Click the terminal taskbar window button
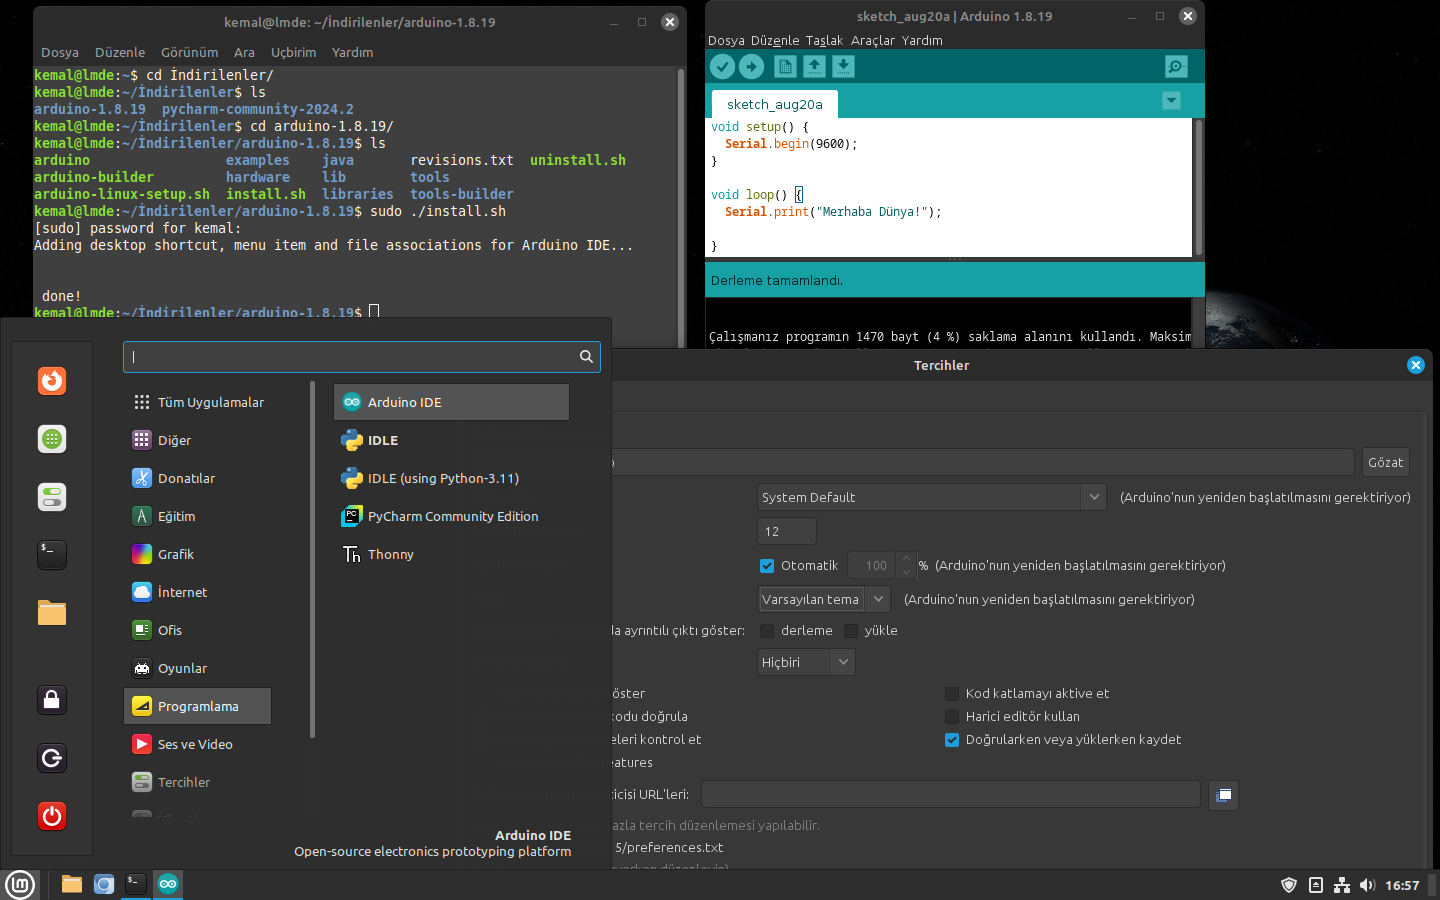Viewport: 1440px width, 900px height. [x=136, y=884]
